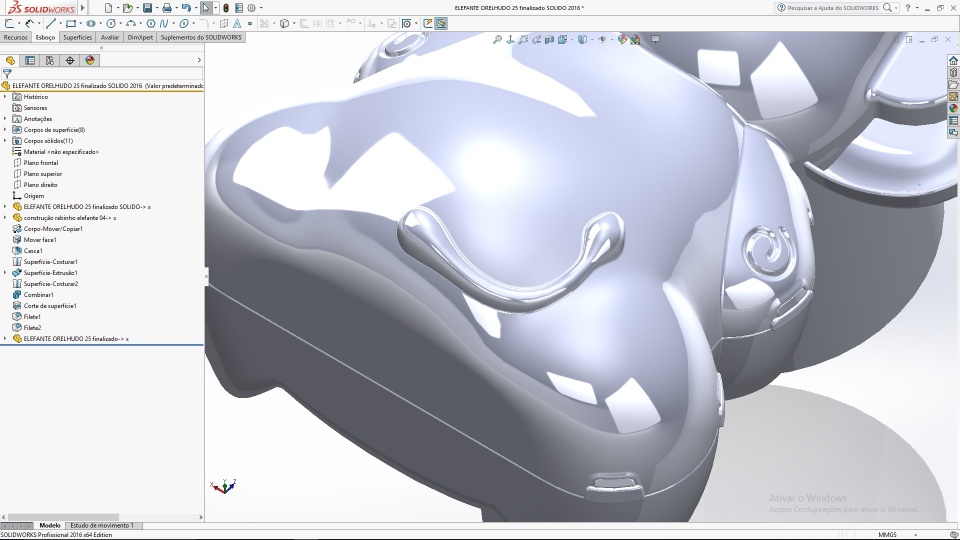
Task: Toggle the Instant2D icon beside rapid sketch
Action: tap(427, 23)
